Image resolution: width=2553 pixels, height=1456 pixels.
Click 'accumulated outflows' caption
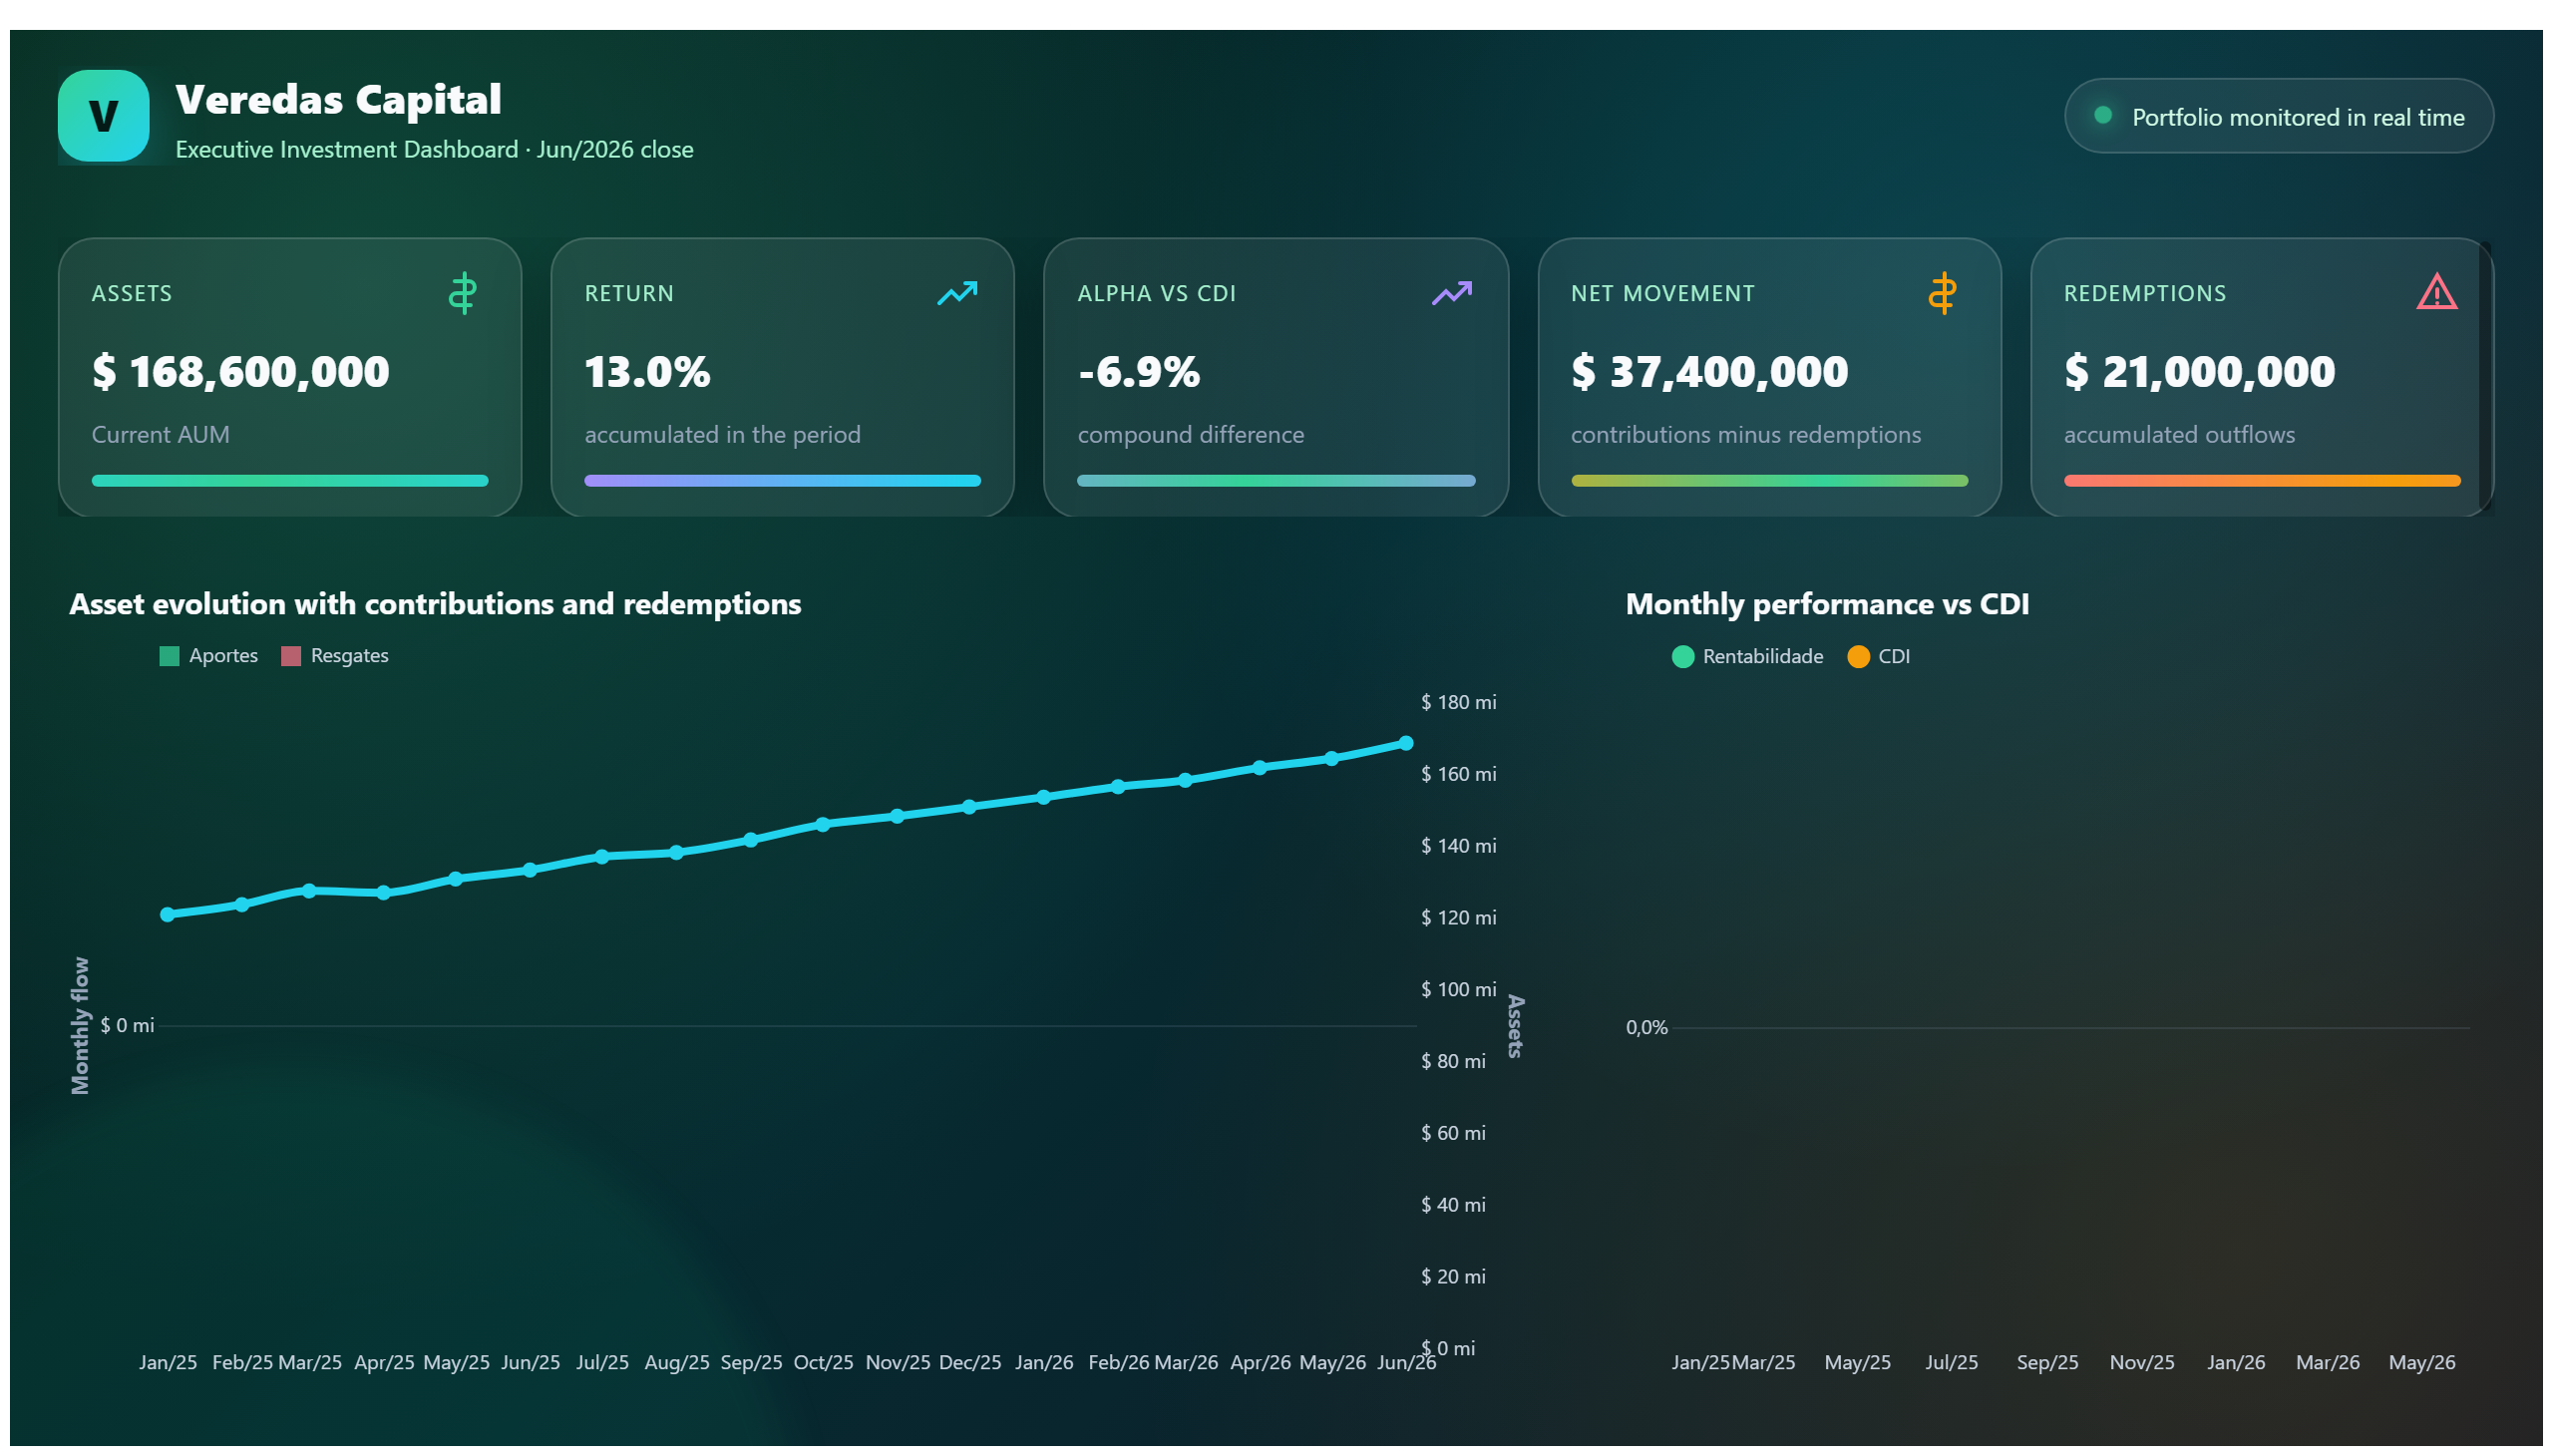pos(2179,434)
